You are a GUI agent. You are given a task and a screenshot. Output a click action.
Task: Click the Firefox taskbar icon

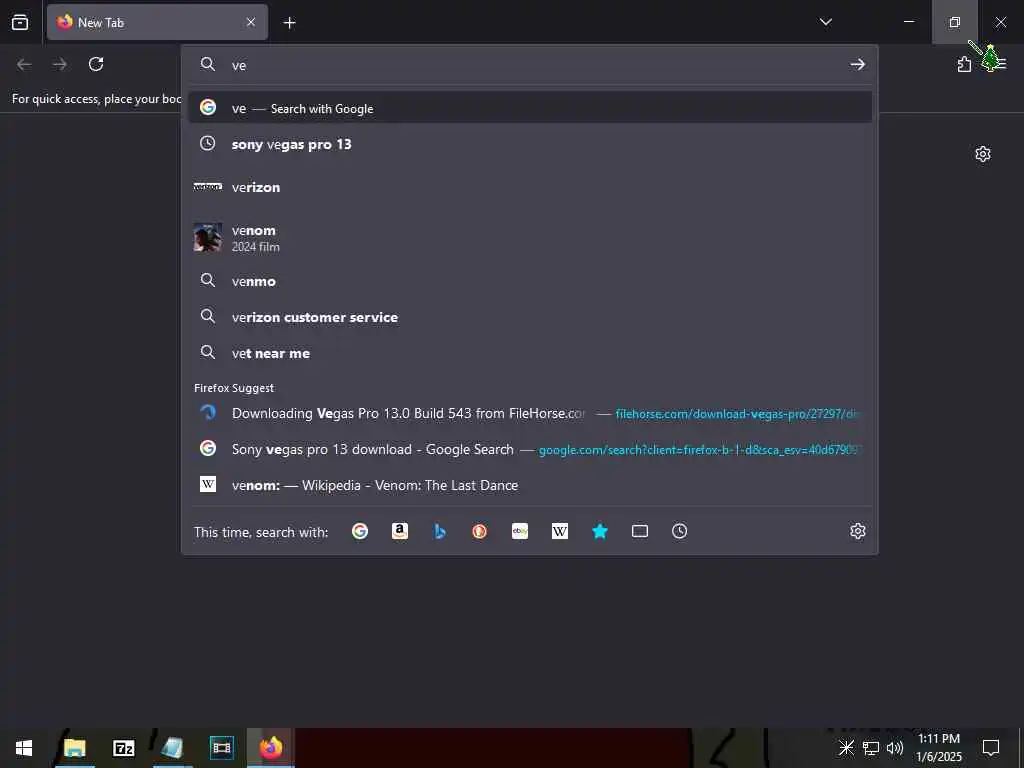(271, 748)
